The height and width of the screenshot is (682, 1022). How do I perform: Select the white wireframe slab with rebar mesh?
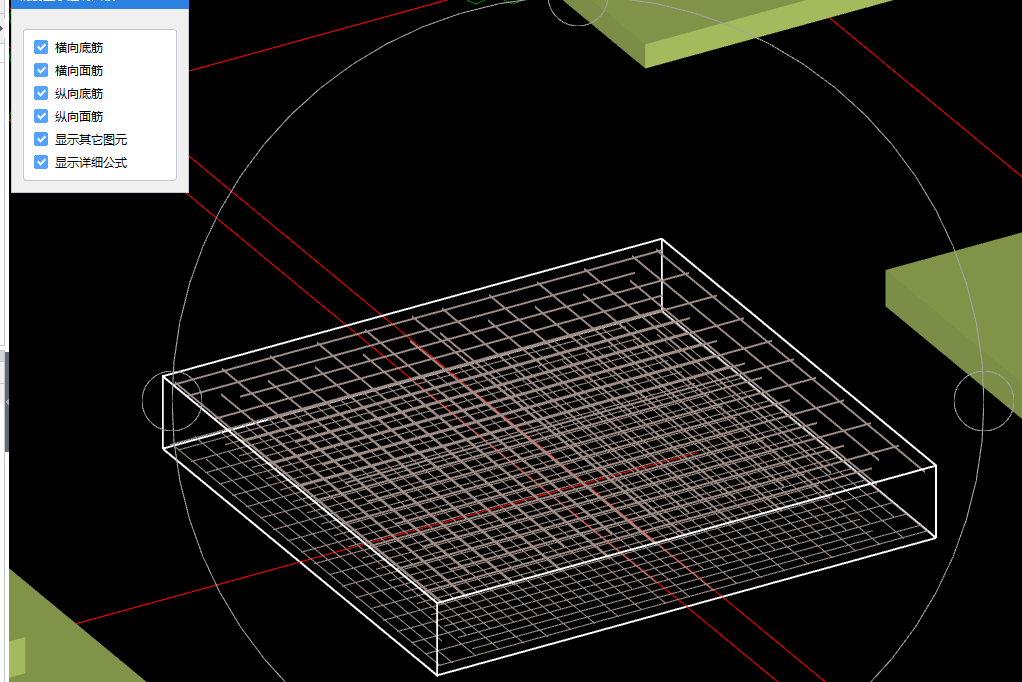549,456
